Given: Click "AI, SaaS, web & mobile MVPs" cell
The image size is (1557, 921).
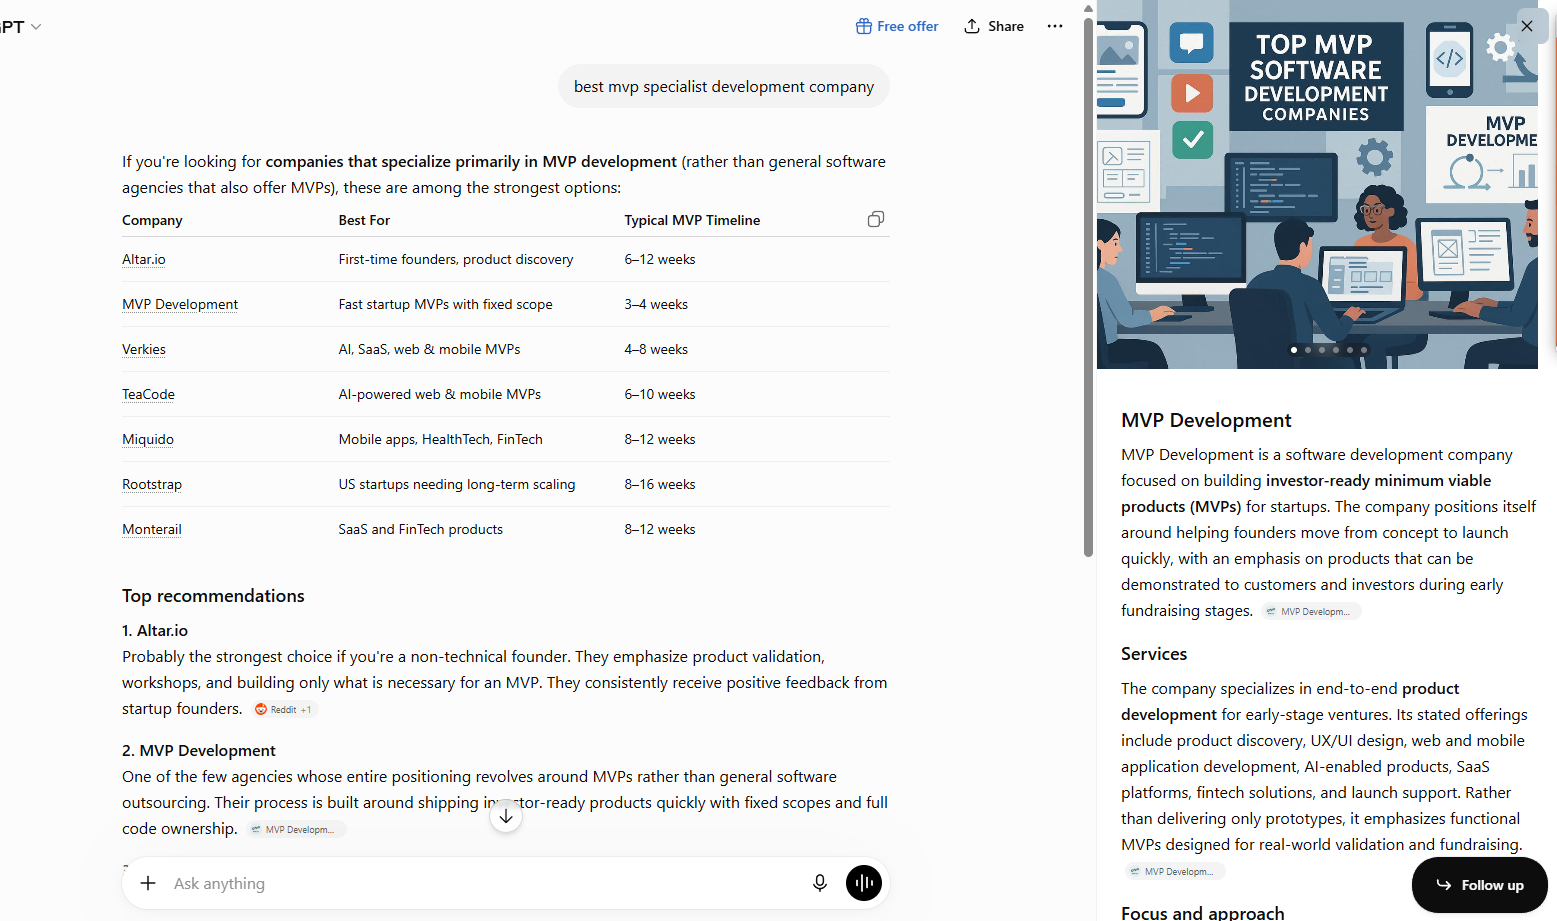Looking at the screenshot, I should click(x=429, y=349).
